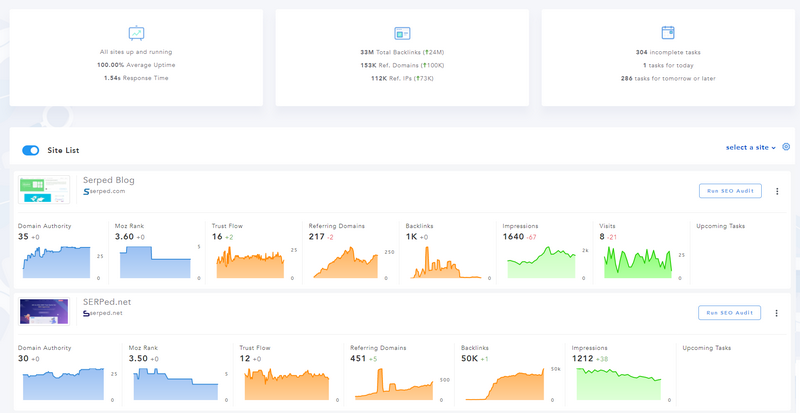Click '1 tasks for today' text
This screenshot has width=800, height=413.
point(668,65)
